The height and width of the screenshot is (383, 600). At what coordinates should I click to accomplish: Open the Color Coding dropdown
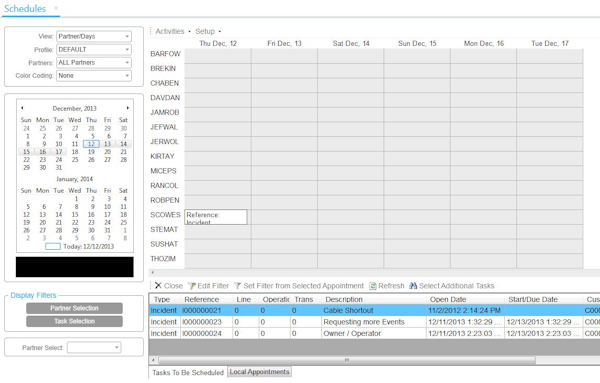94,75
